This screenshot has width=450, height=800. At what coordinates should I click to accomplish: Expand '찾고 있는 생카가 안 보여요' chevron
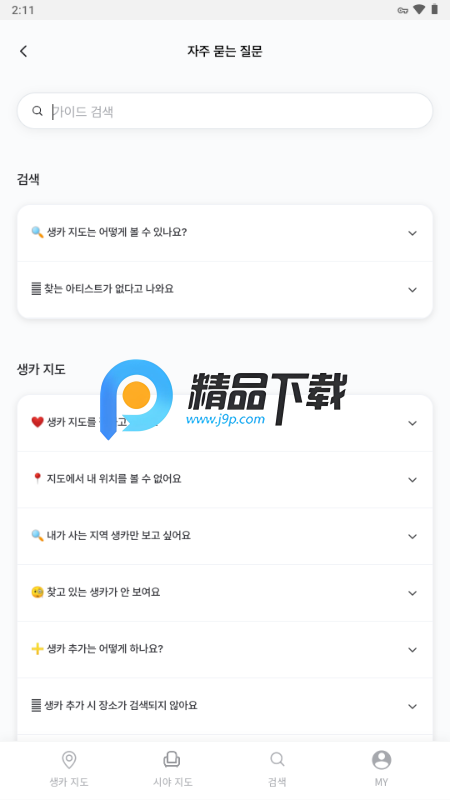[412, 593]
